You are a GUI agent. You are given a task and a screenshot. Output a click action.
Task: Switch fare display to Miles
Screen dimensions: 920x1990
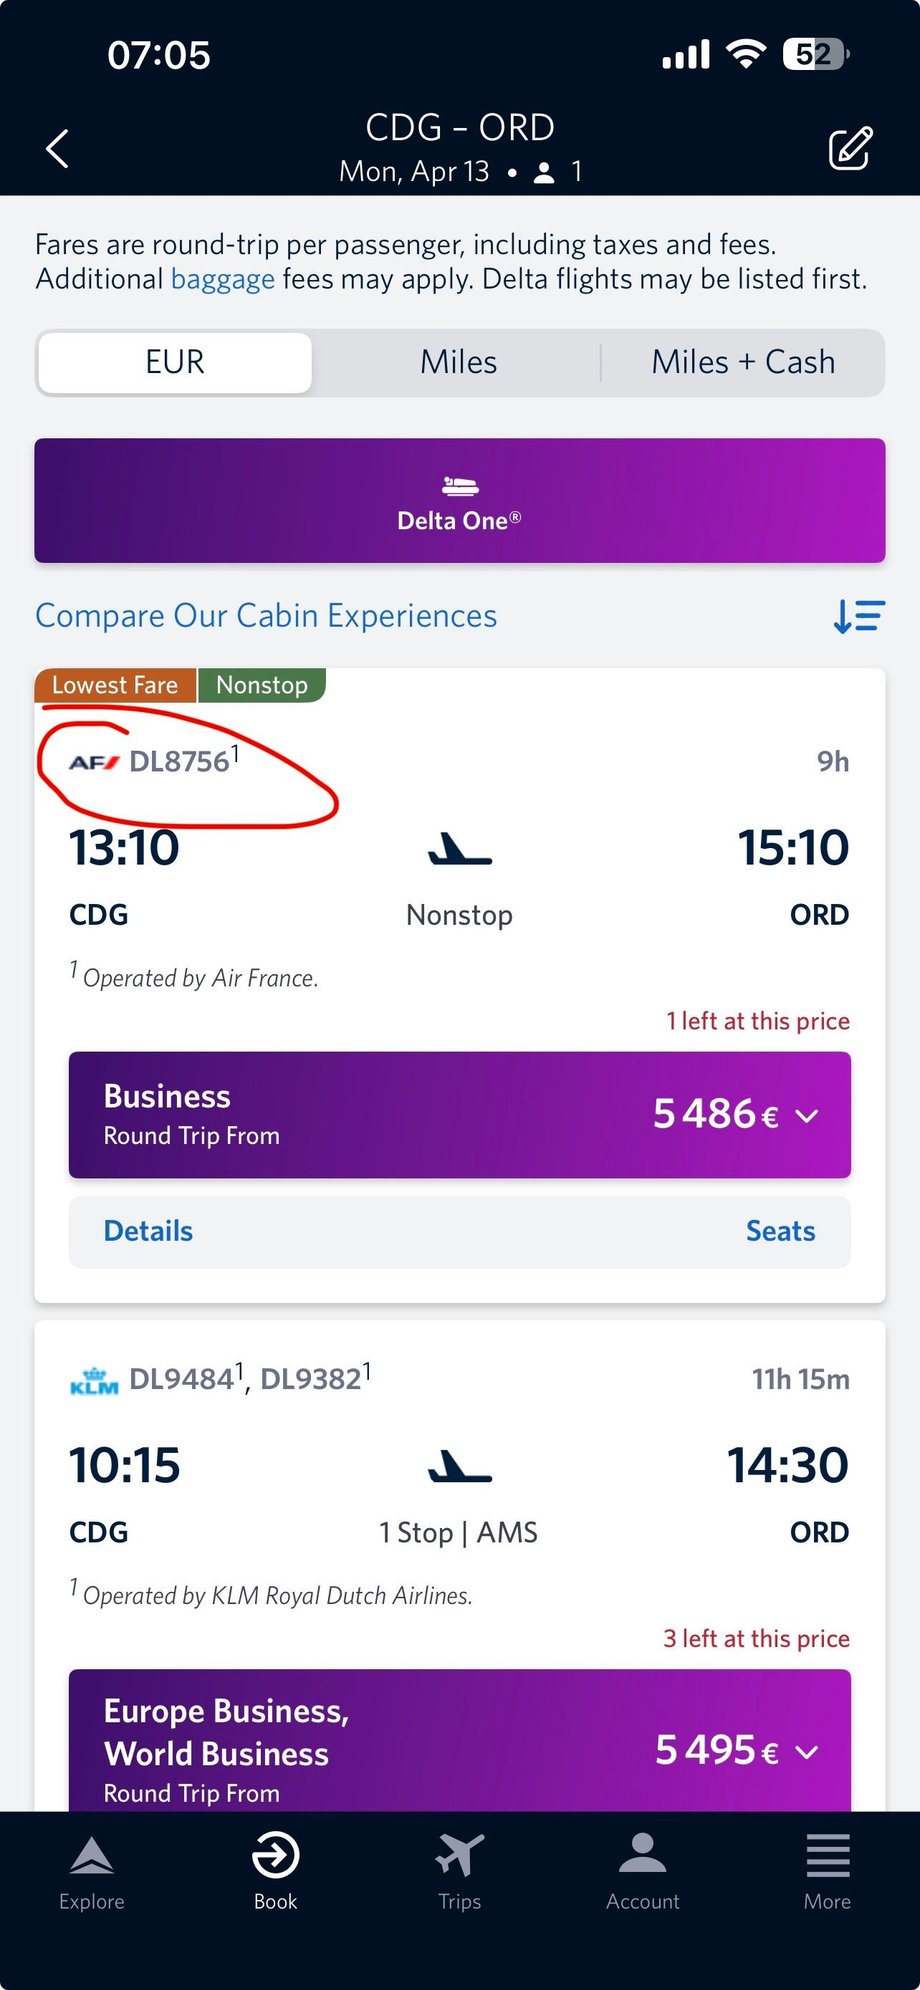(x=458, y=362)
